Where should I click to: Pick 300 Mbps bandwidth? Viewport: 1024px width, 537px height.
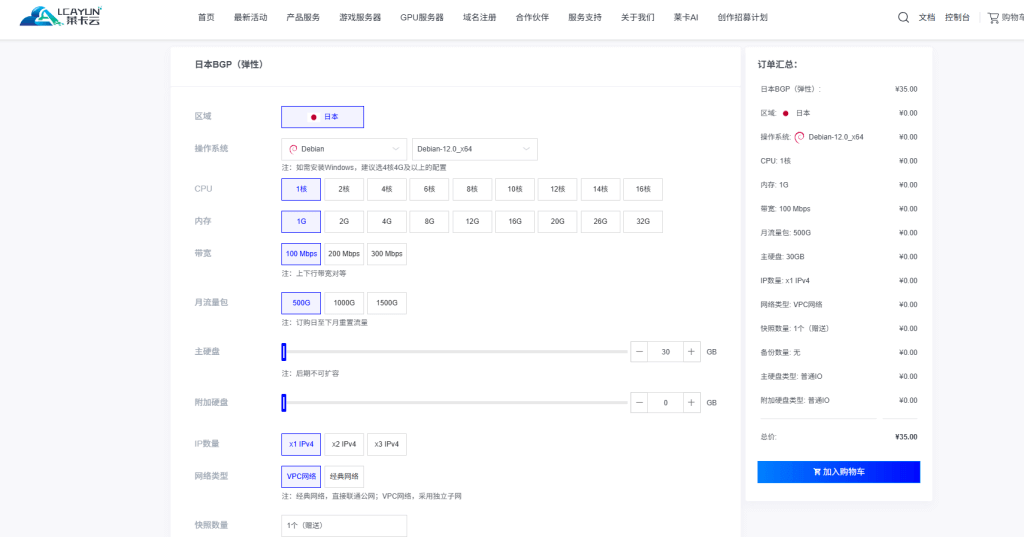387,254
